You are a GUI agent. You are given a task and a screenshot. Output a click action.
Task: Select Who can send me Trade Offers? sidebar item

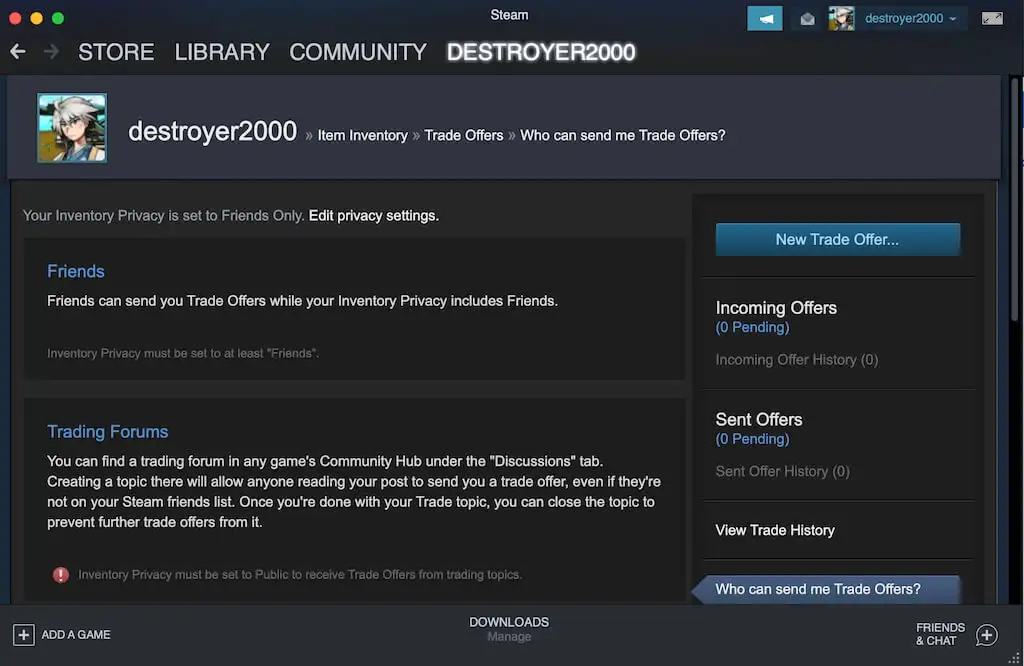tap(826, 589)
